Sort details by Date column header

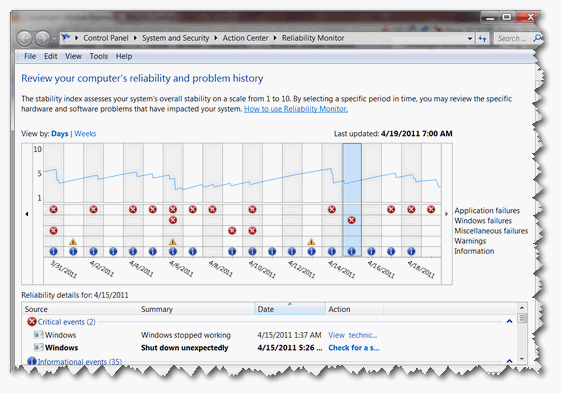tap(290, 309)
